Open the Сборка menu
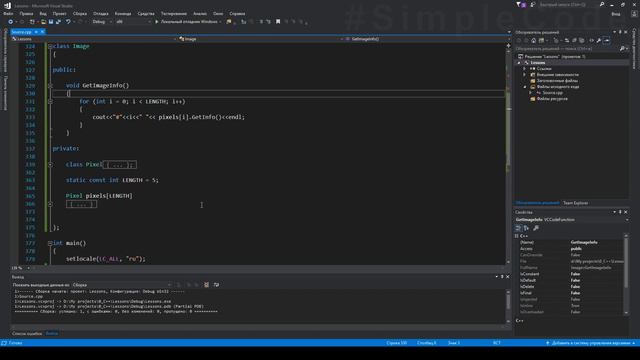Screen dimensions: 640x360 (80, 13)
